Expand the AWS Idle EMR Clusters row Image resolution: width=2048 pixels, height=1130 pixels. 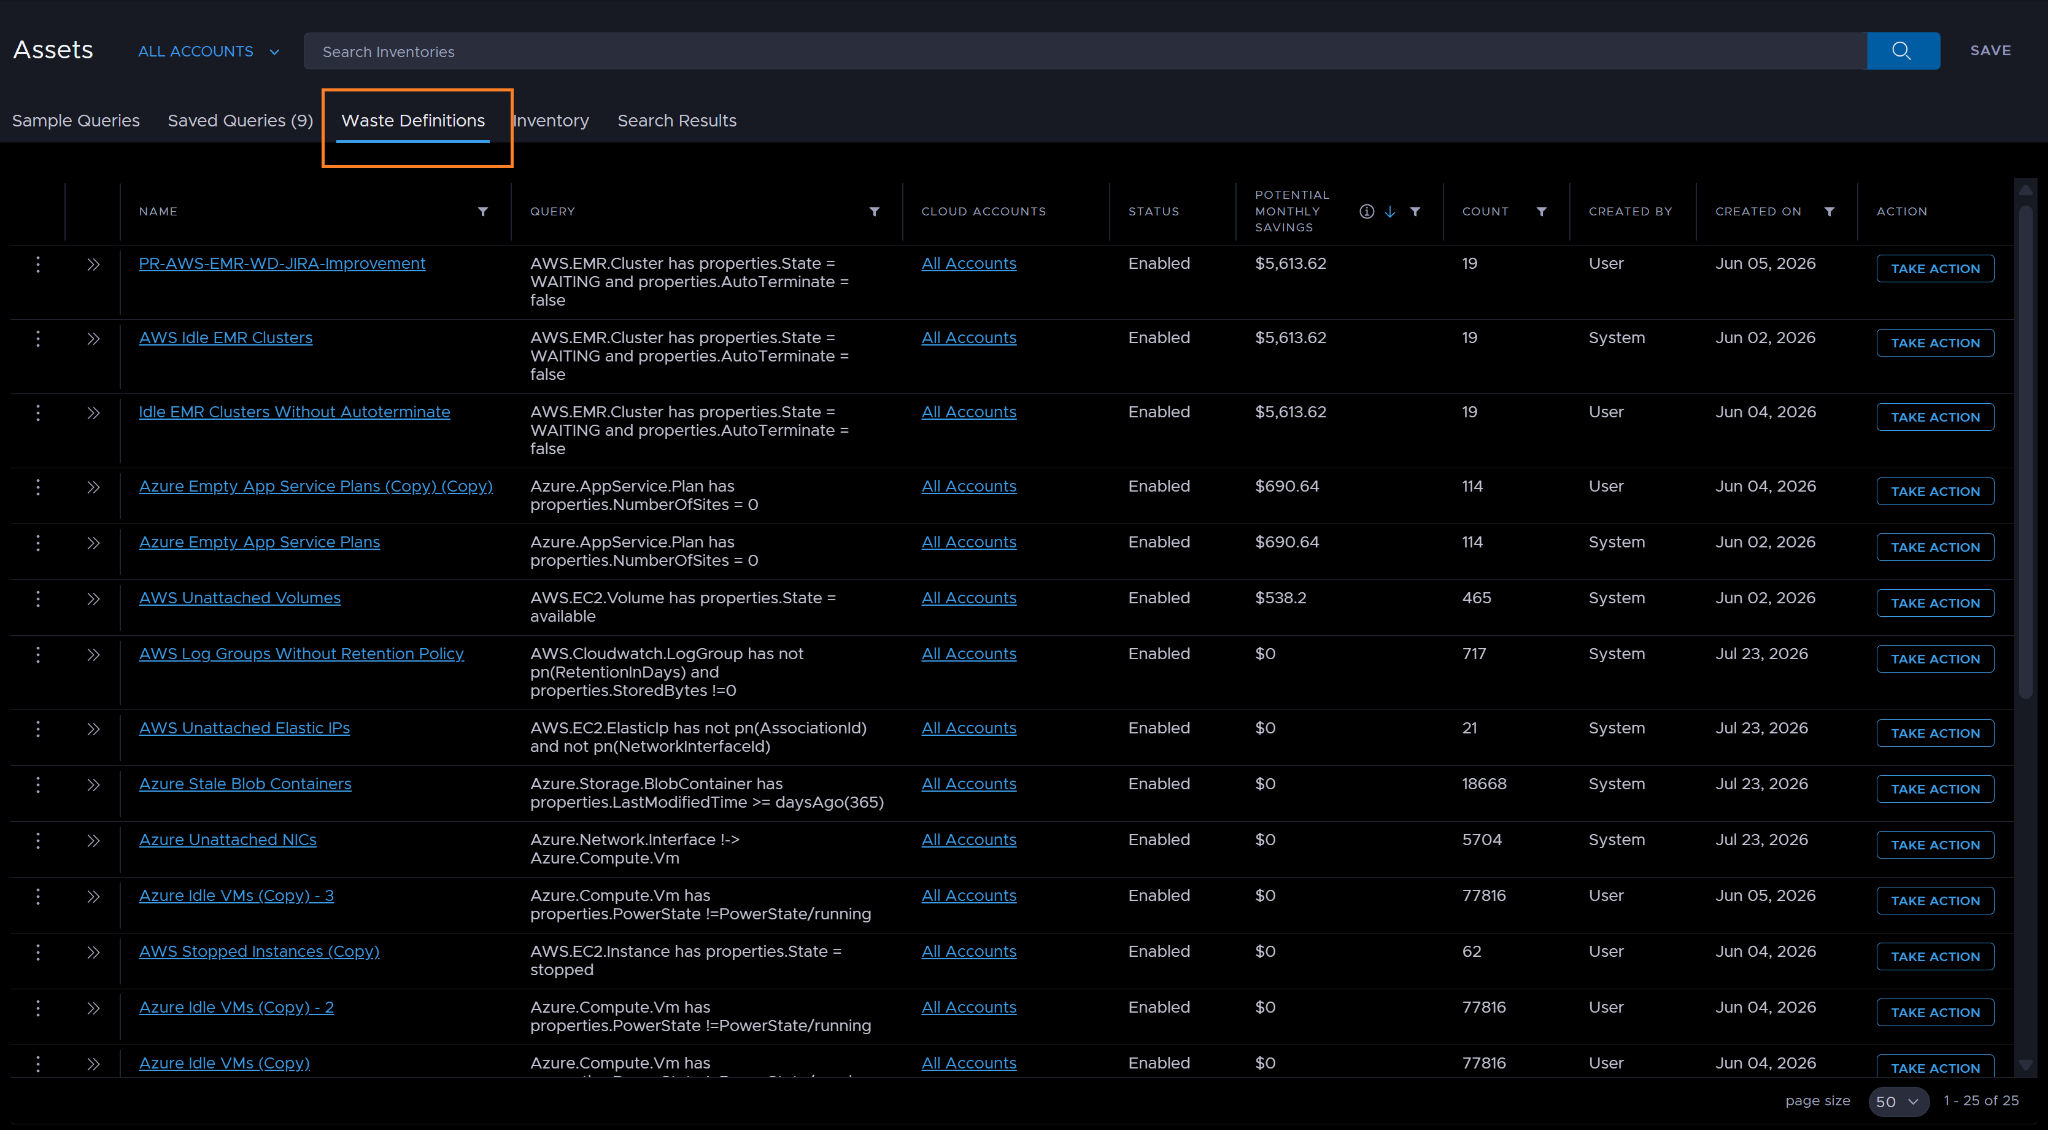click(93, 339)
